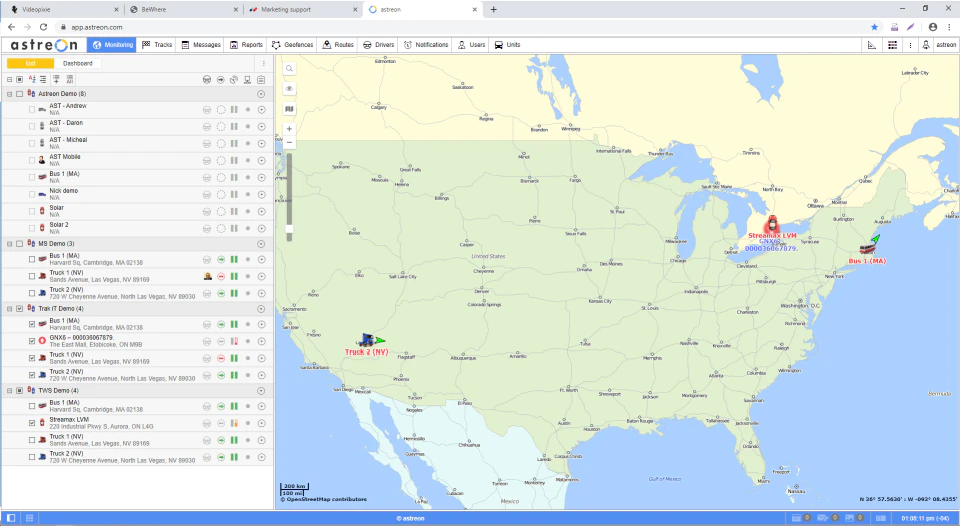The height and width of the screenshot is (526, 960).
Task: Open the chart icon in top-right toolbar
Action: (x=872, y=45)
